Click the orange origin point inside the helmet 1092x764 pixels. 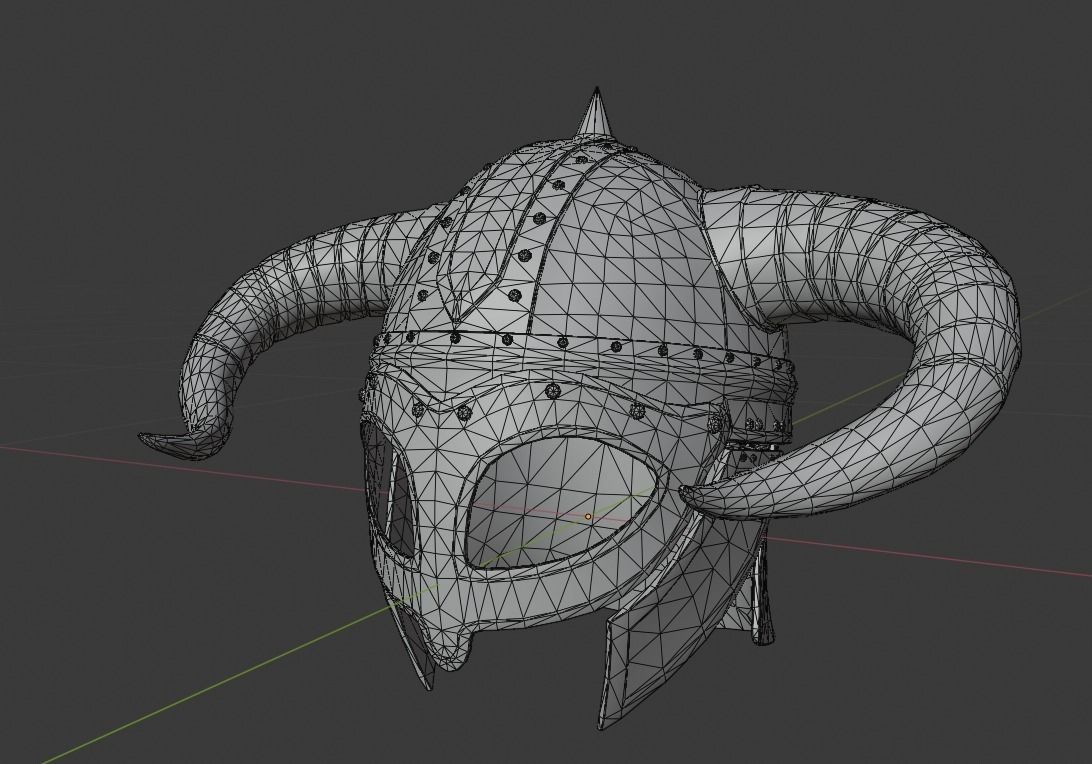(588, 517)
